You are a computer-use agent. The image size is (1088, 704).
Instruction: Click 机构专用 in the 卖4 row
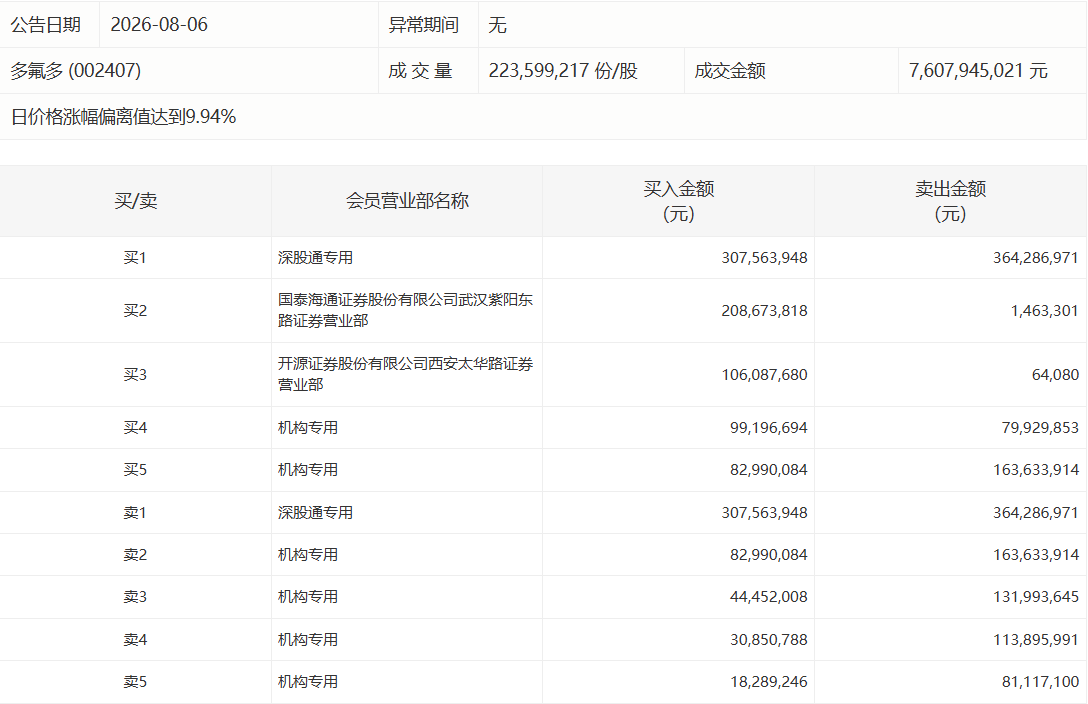coord(307,639)
